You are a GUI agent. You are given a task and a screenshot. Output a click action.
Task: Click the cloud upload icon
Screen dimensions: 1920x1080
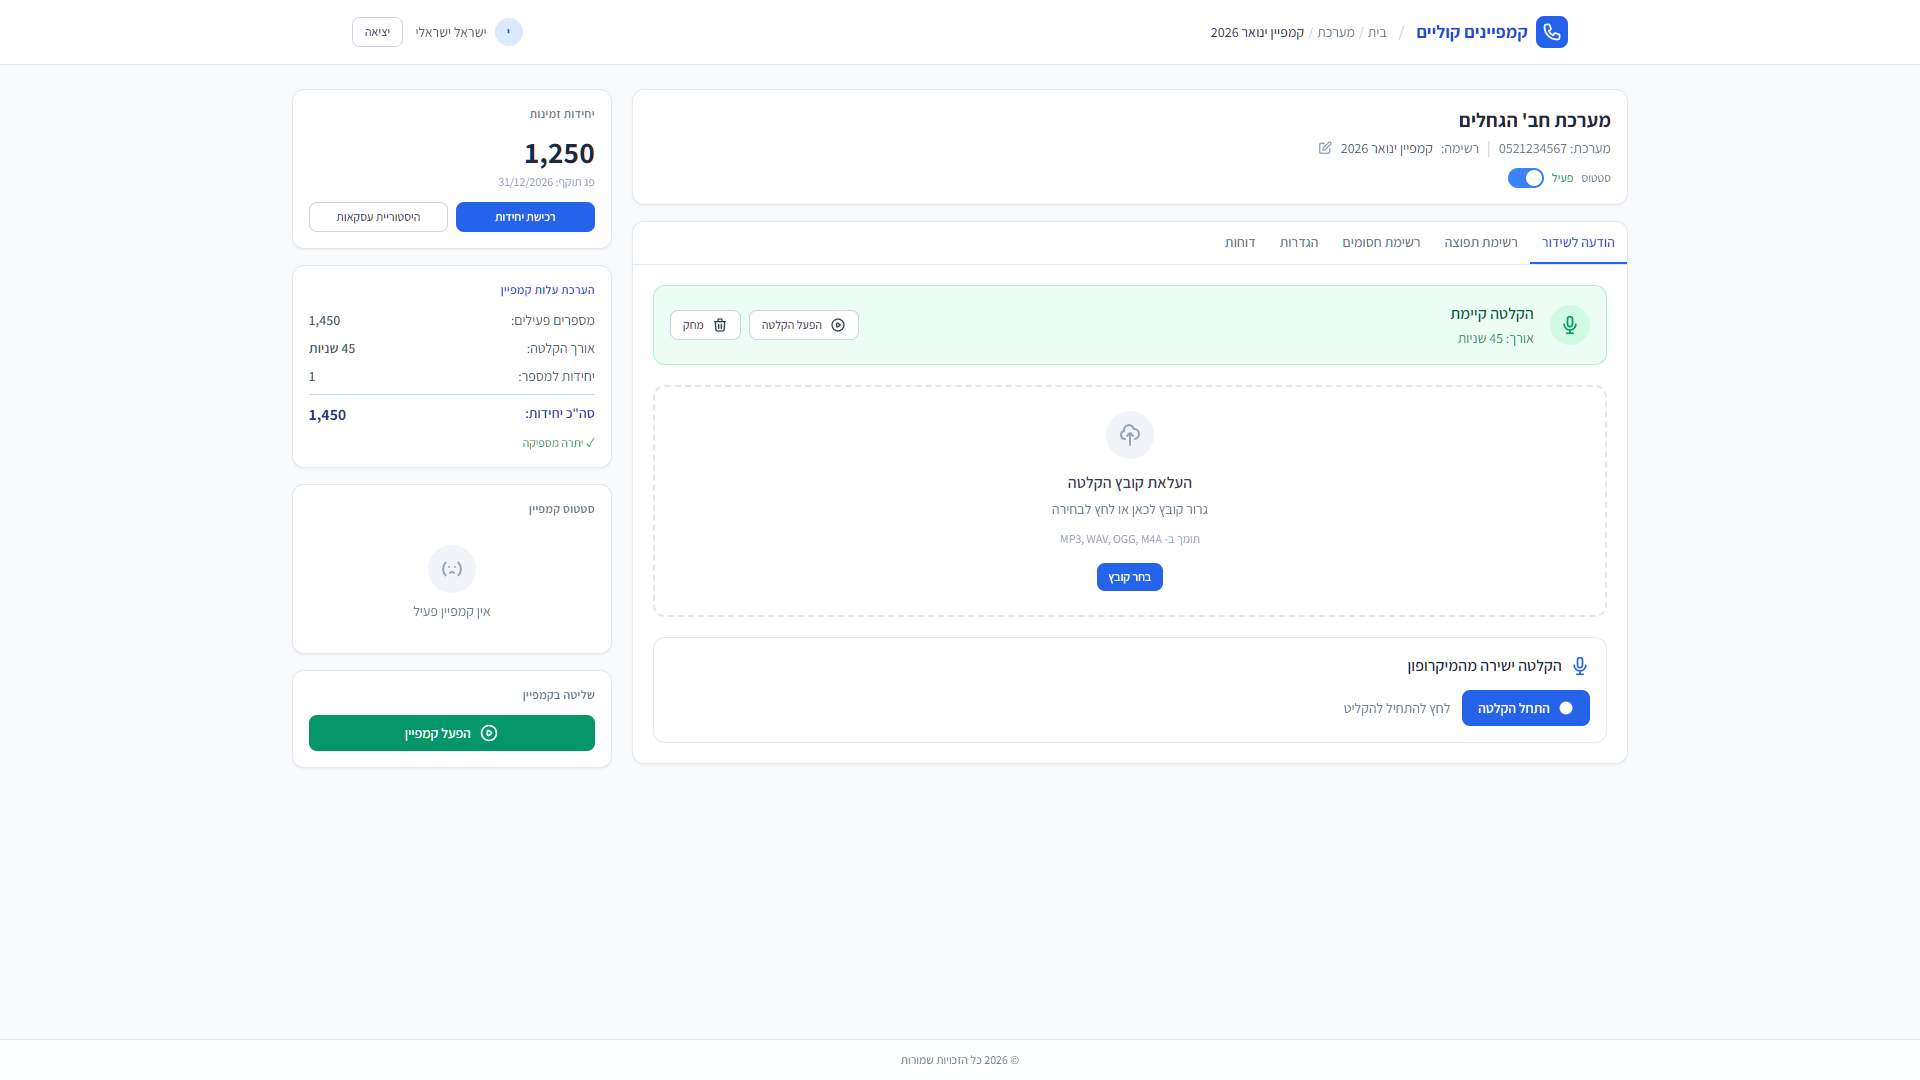[x=1129, y=435]
